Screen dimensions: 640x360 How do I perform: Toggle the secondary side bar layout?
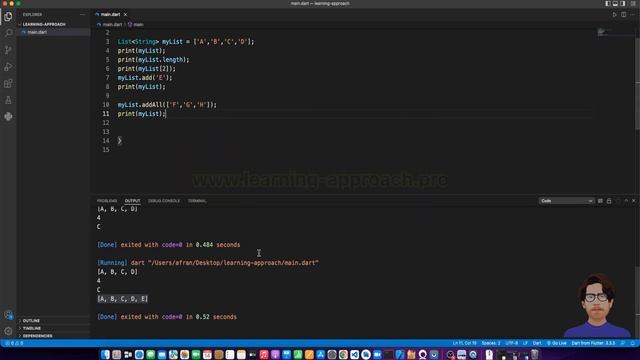point(623,3)
